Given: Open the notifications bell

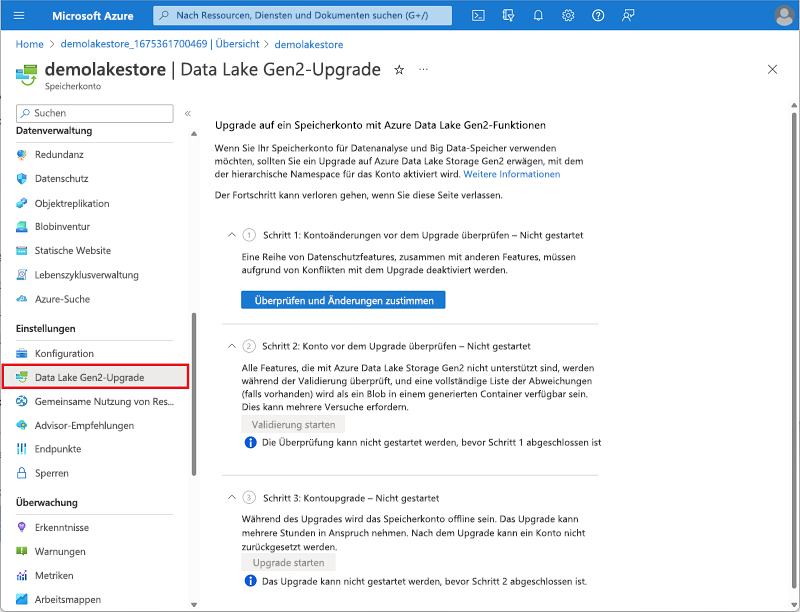Looking at the screenshot, I should 537,15.
